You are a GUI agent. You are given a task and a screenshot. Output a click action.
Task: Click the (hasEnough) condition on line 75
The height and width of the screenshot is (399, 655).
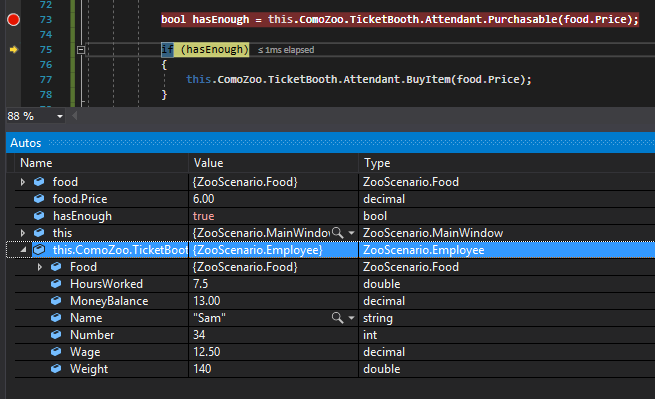coord(214,50)
